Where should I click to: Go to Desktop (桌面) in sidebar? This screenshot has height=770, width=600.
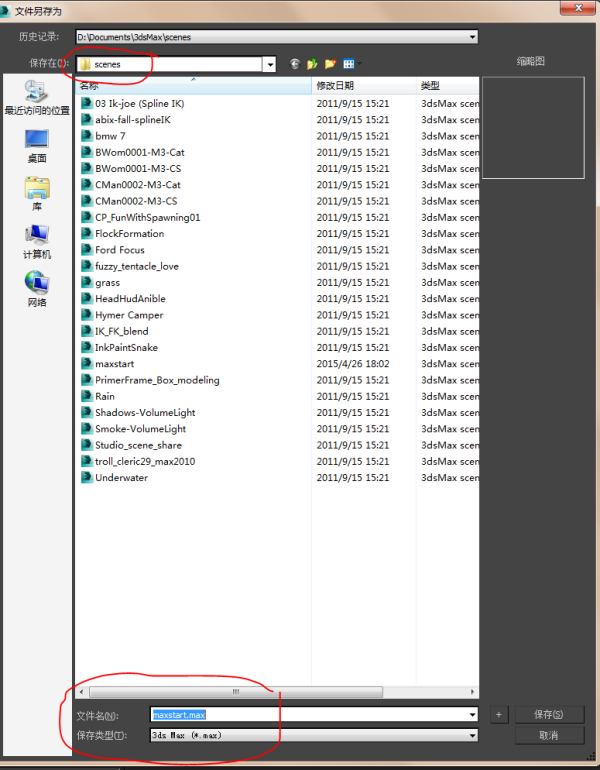pos(37,145)
